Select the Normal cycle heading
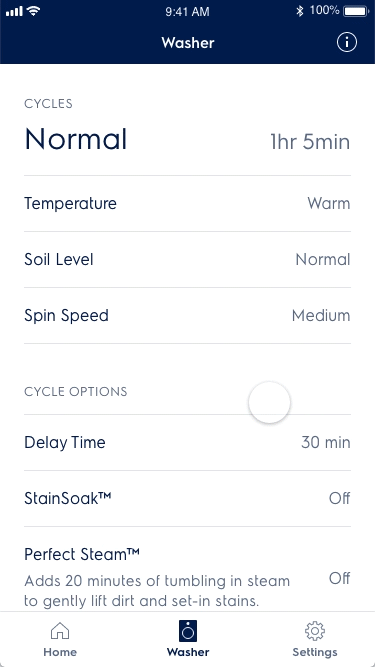The width and height of the screenshot is (375, 667). [76, 139]
